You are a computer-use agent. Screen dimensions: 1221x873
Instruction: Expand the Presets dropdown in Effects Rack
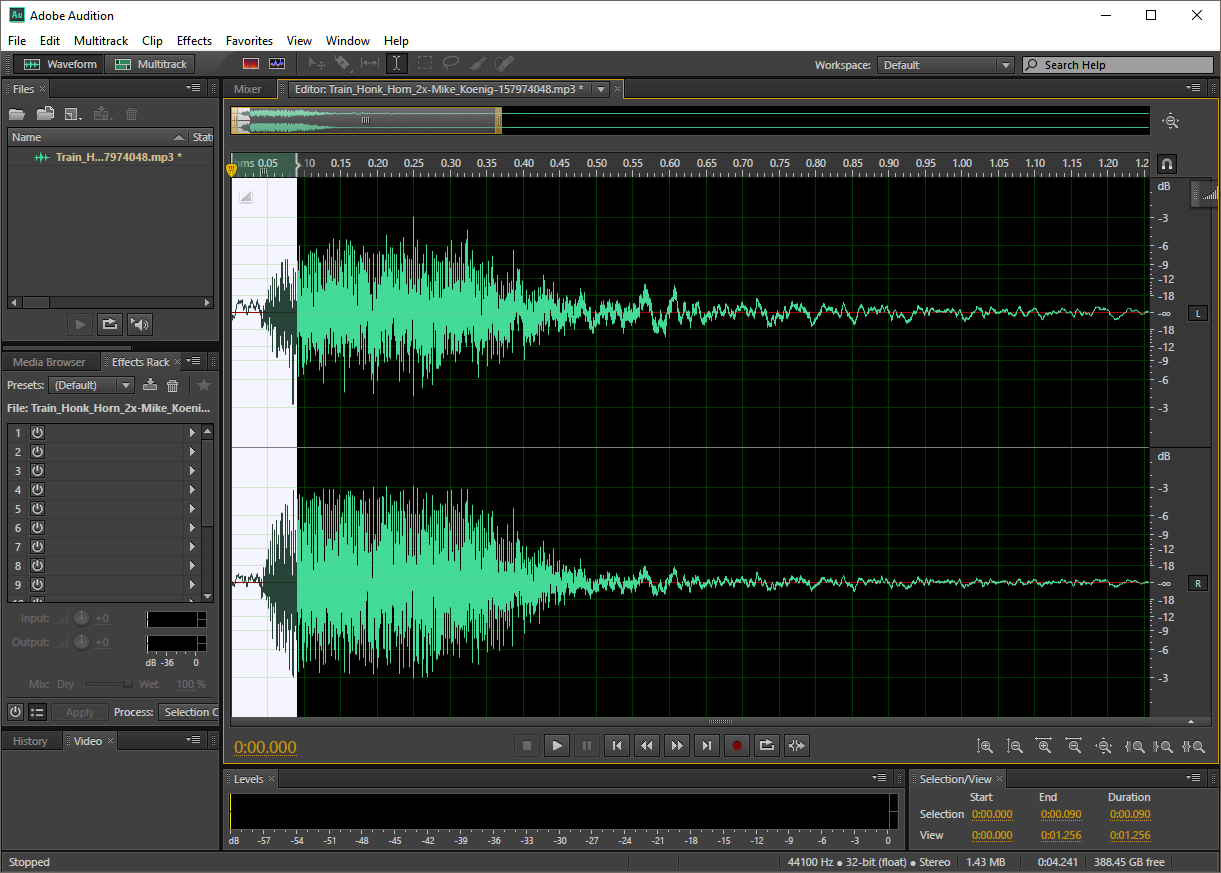pos(92,385)
